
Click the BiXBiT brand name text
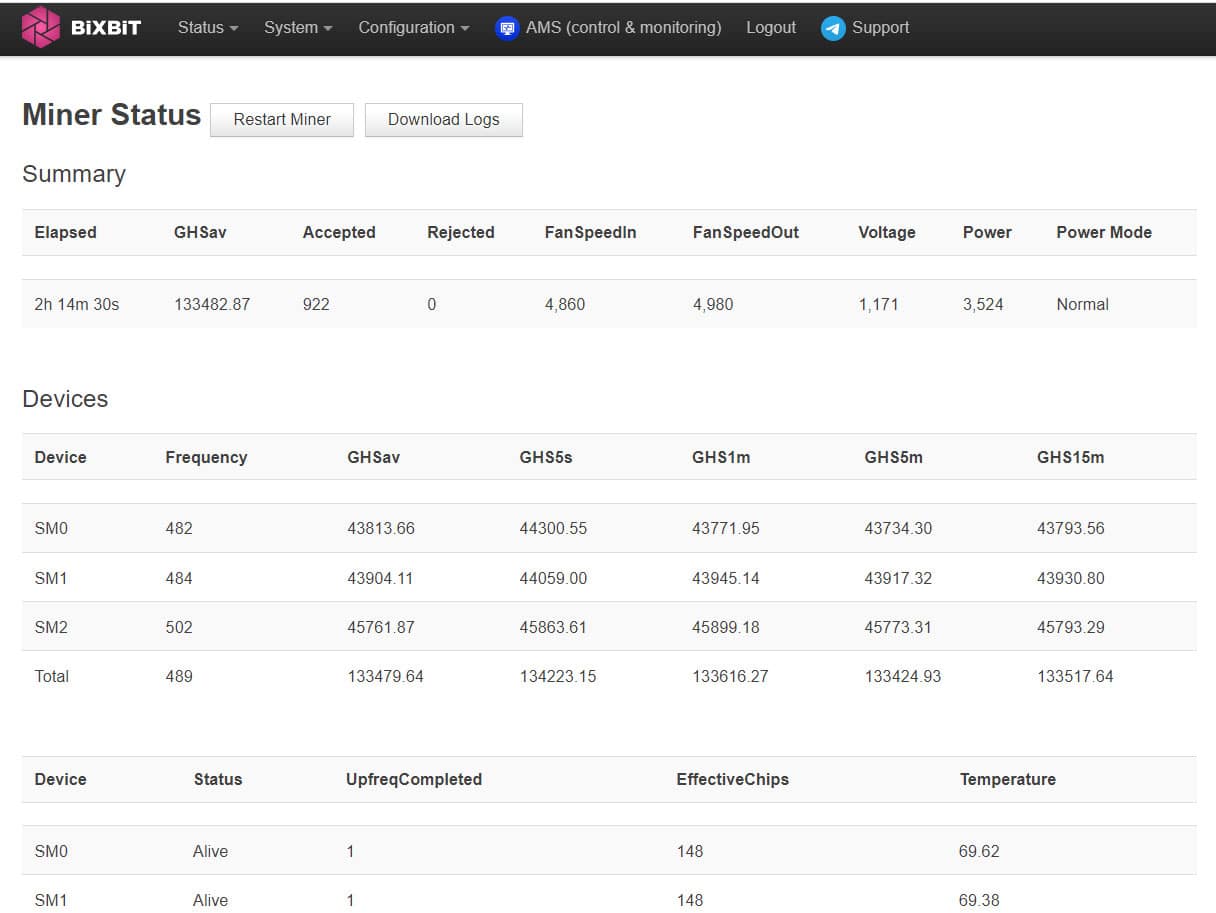point(106,28)
